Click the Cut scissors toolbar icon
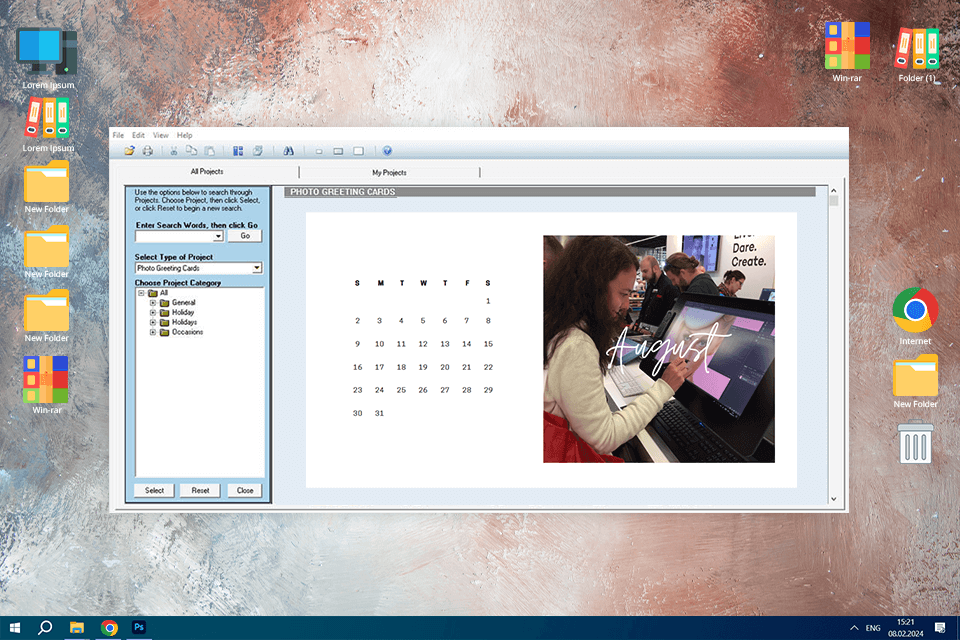960x640 pixels. 174,151
